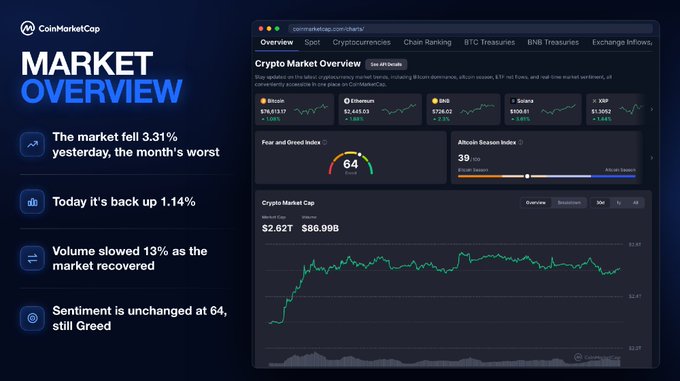Click the Altcoin Season Index slider handle

[x=527, y=176]
